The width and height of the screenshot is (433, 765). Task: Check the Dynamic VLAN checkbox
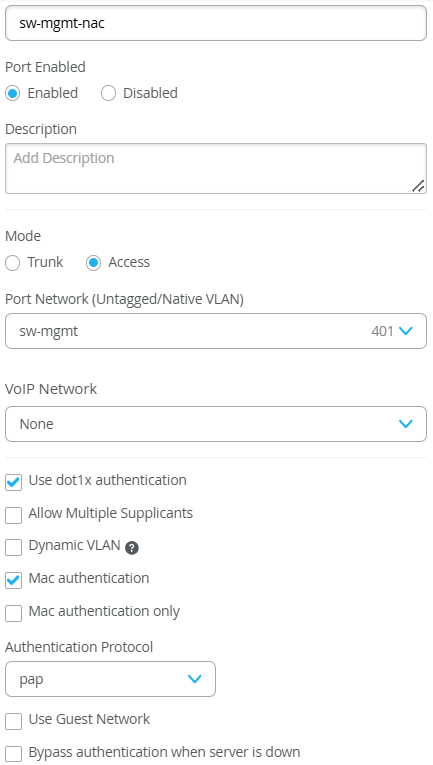[x=14, y=547]
